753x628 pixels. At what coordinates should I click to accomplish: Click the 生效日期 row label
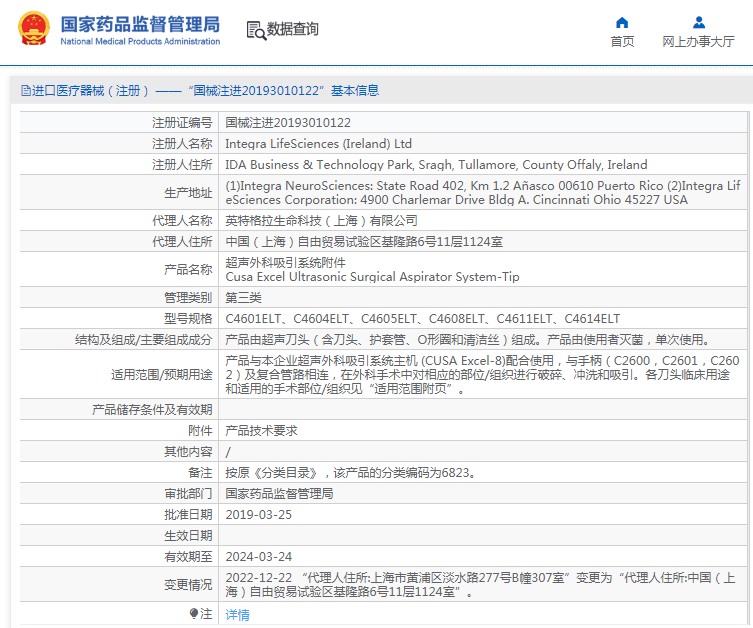188,536
